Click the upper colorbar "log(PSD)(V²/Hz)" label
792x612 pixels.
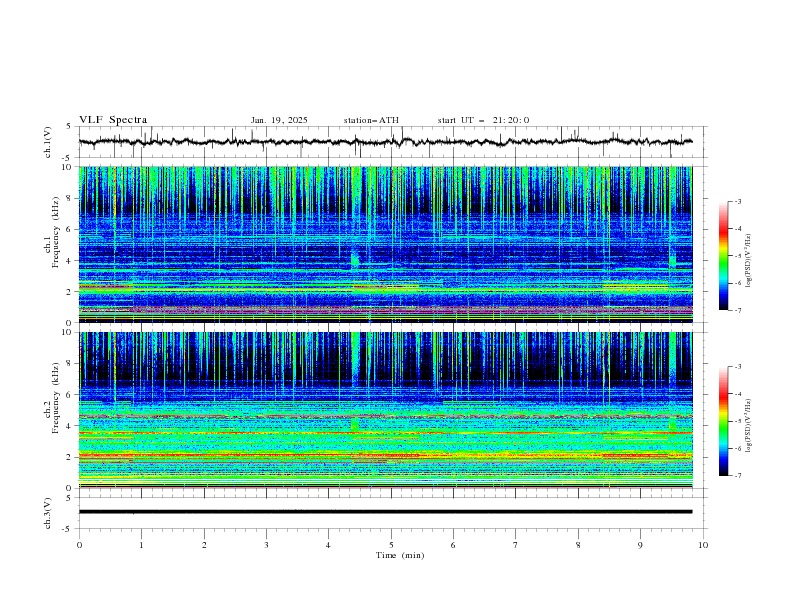[749, 261]
